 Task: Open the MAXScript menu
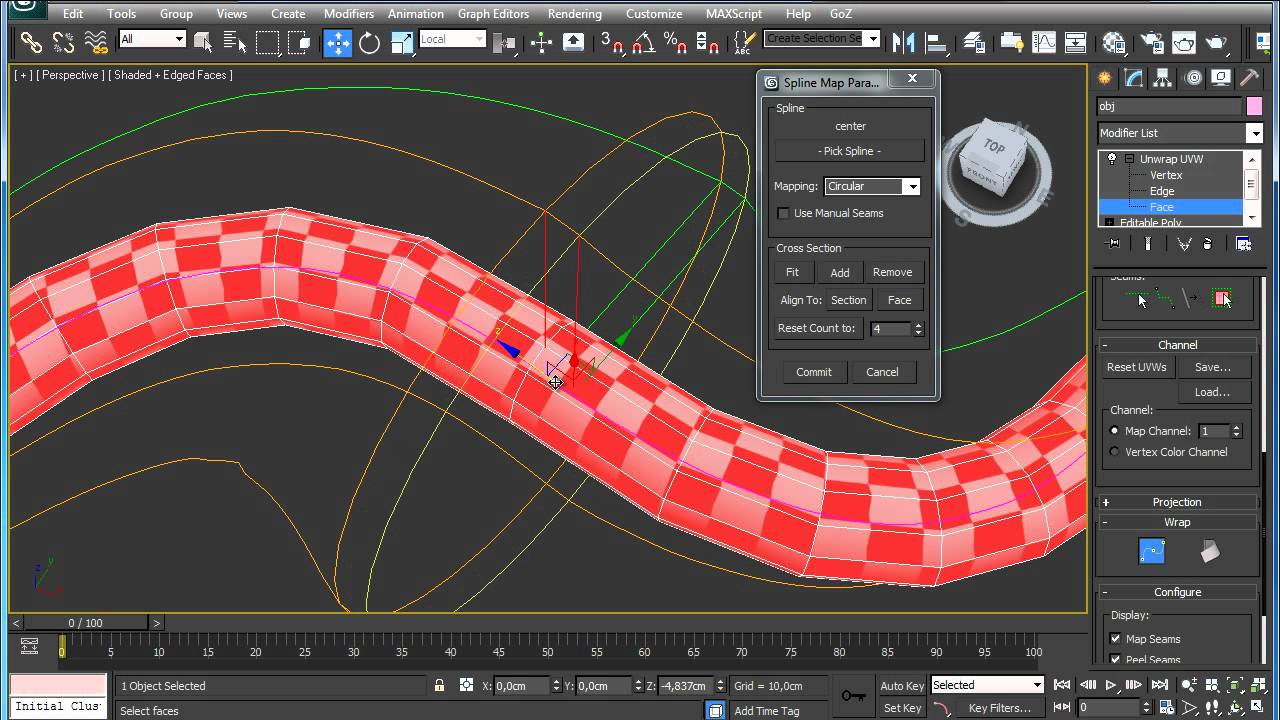[734, 14]
